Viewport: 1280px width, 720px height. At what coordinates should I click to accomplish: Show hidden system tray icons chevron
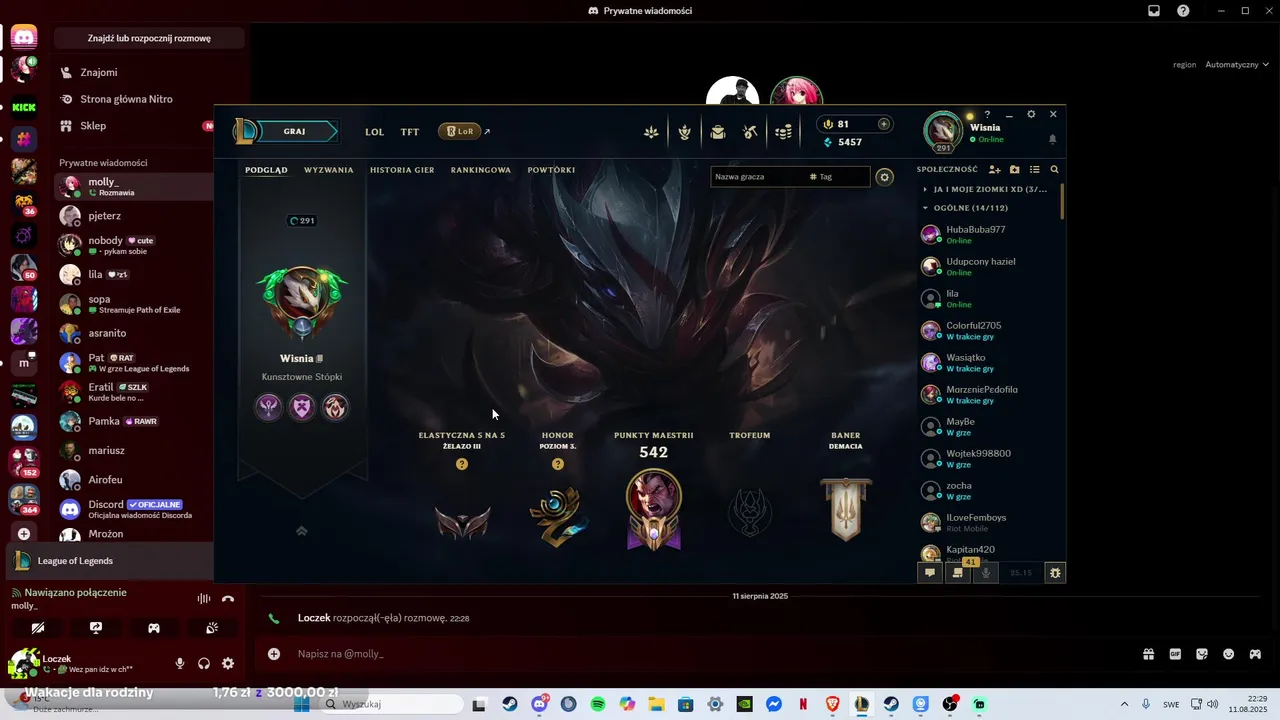pos(1124,704)
